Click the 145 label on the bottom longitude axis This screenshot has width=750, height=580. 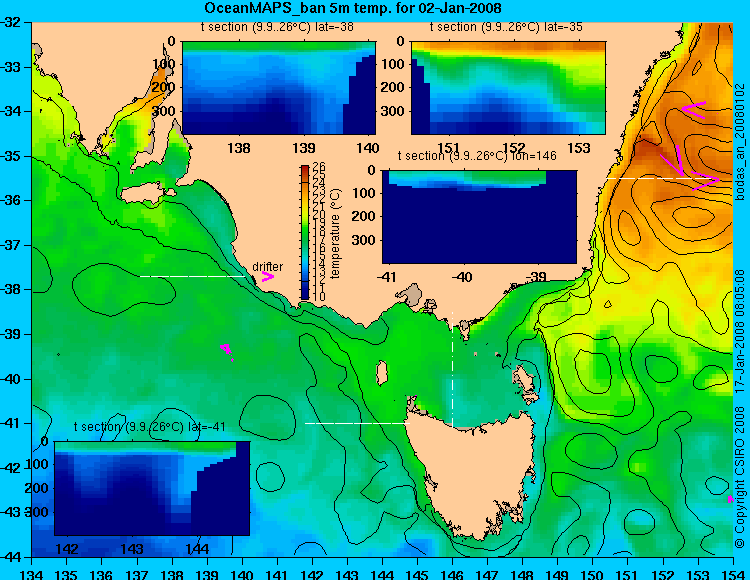[418, 574]
